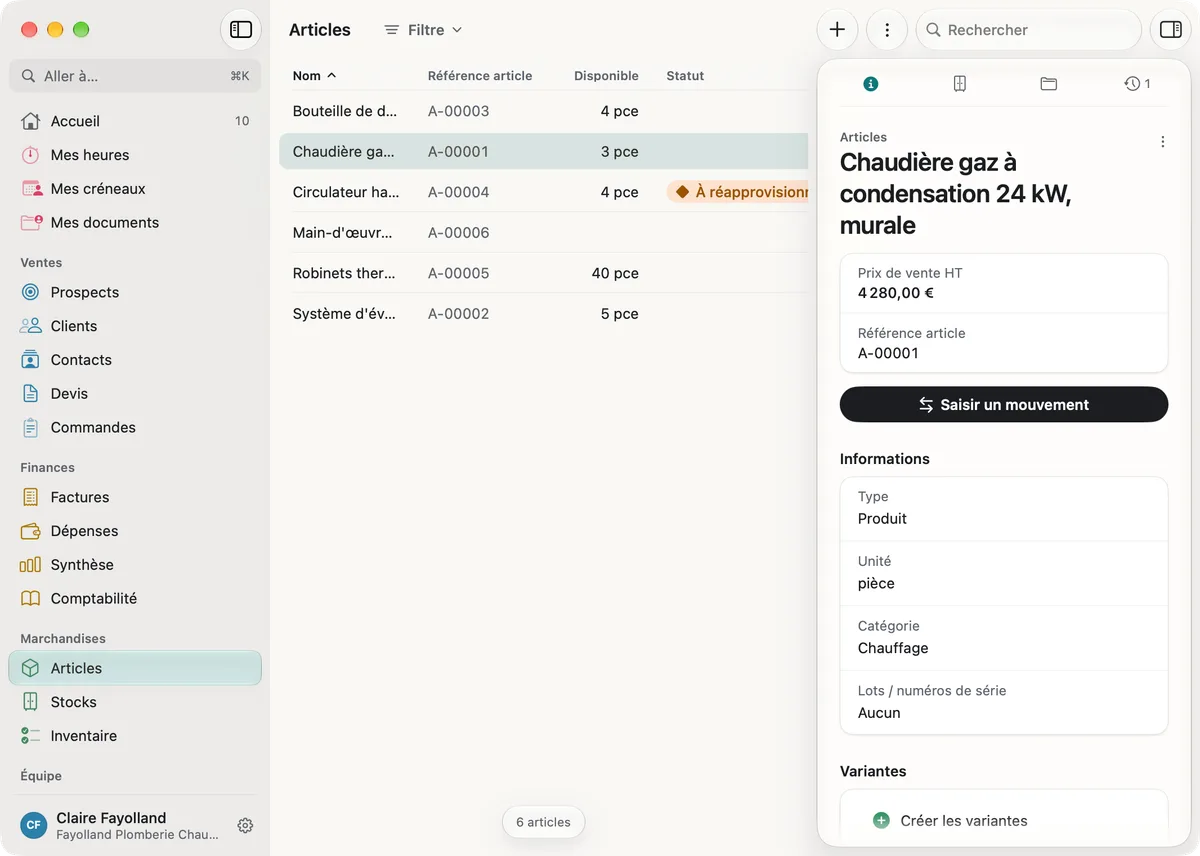Click the Comptabilité book icon
The image size is (1200, 856).
pyautogui.click(x=31, y=598)
